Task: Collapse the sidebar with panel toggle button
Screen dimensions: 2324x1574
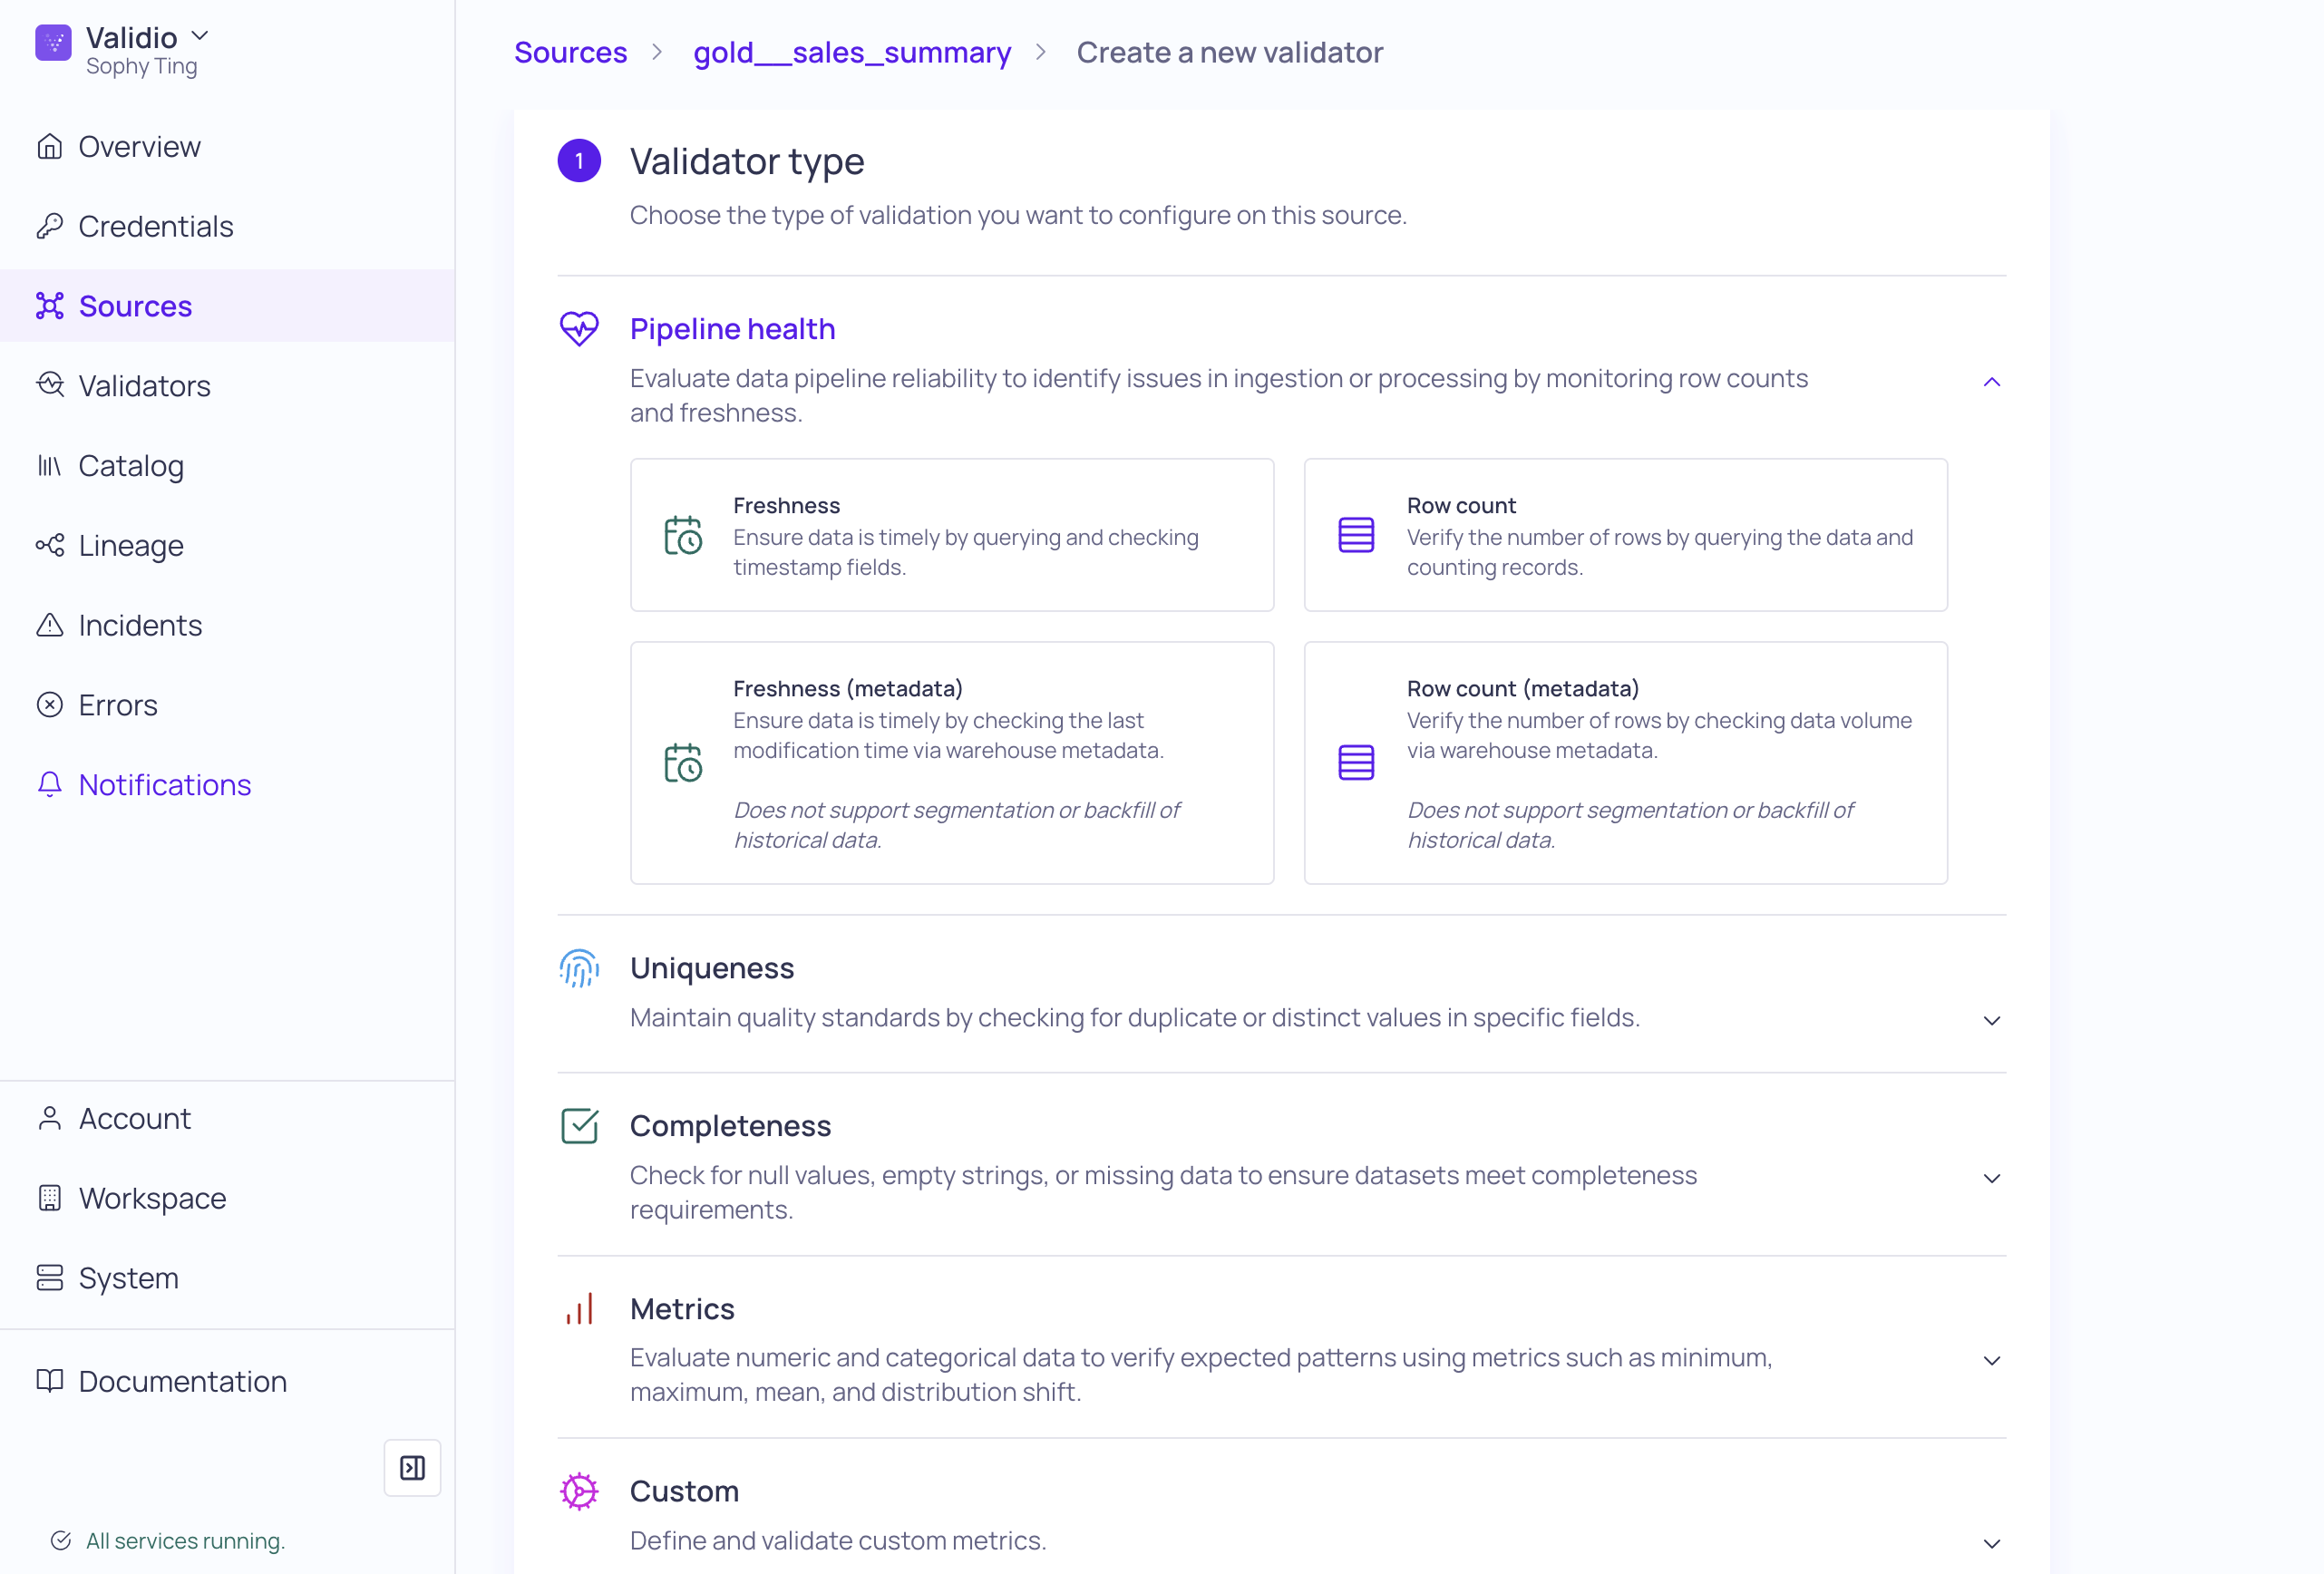Action: point(412,1468)
